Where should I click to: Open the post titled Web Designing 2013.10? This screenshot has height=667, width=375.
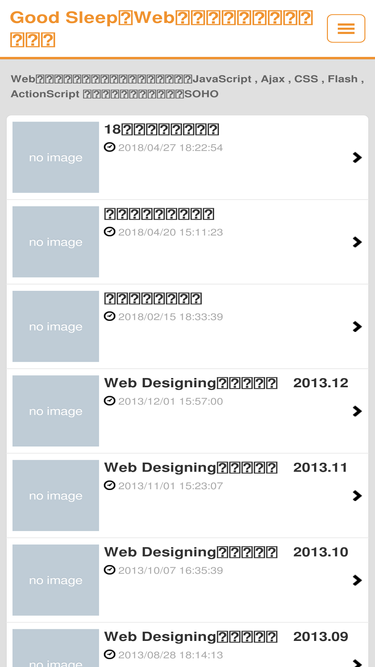tap(226, 552)
